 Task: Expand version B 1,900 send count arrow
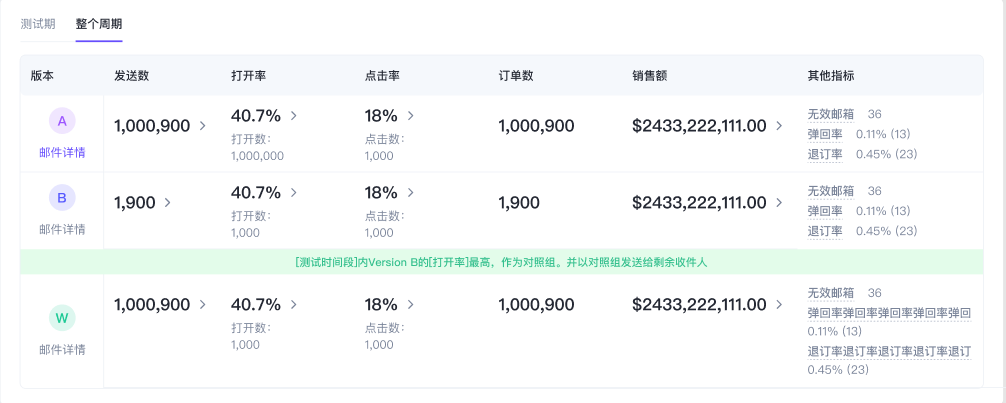click(x=168, y=203)
